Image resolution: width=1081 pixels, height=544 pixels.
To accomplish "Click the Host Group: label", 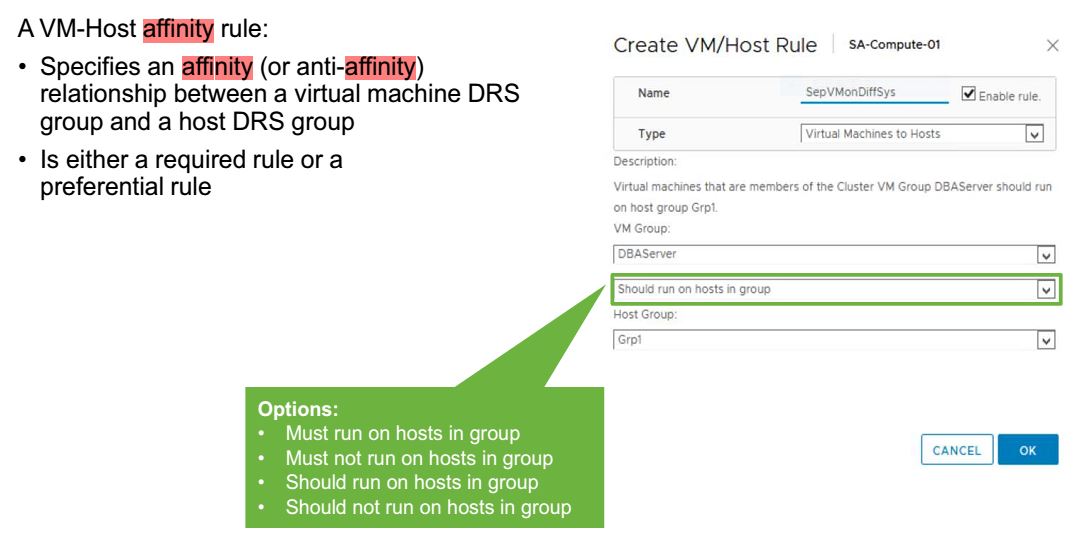I will click(645, 314).
